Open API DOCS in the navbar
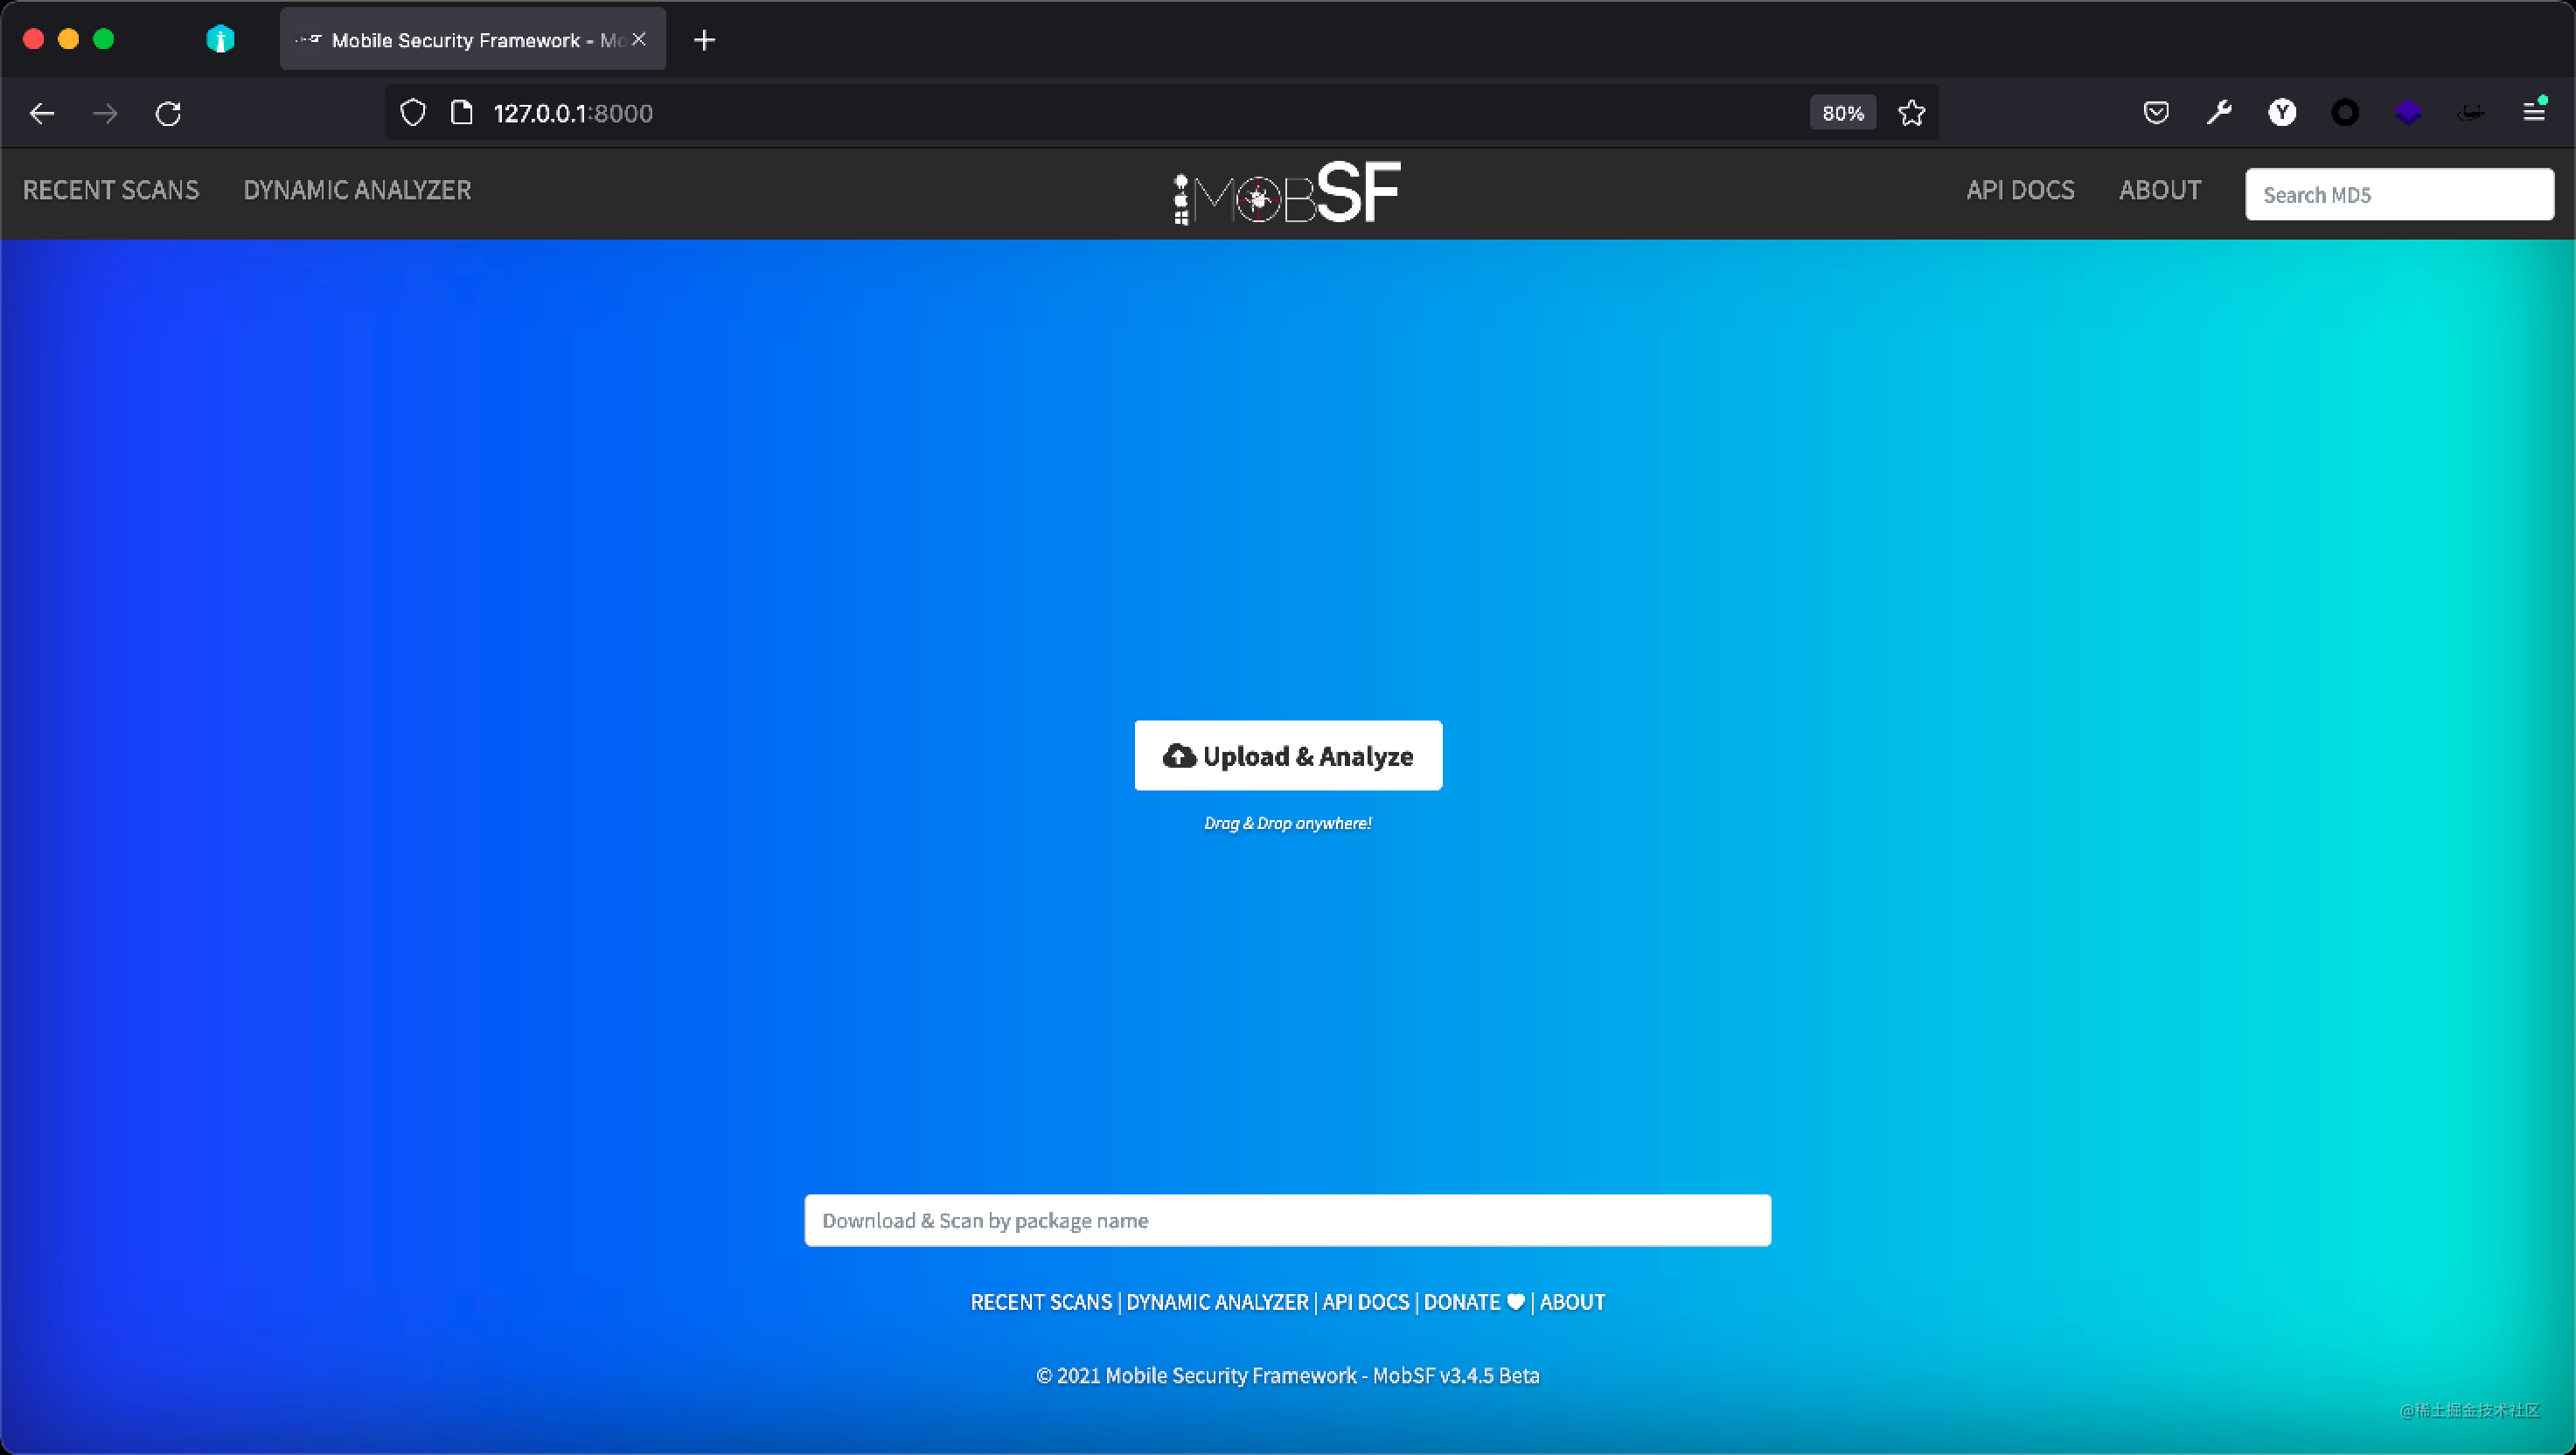Viewport: 2576px width, 1455px height. click(x=2019, y=190)
